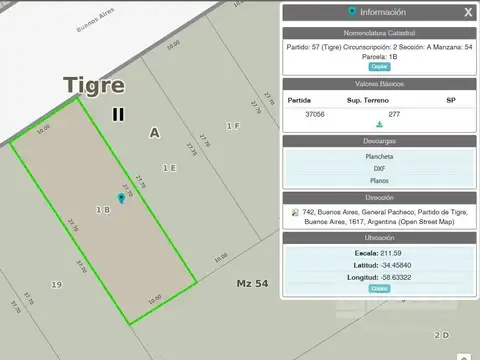This screenshot has height=360, width=480.
Task: Click the Mz 54 block label
Action: click(252, 284)
